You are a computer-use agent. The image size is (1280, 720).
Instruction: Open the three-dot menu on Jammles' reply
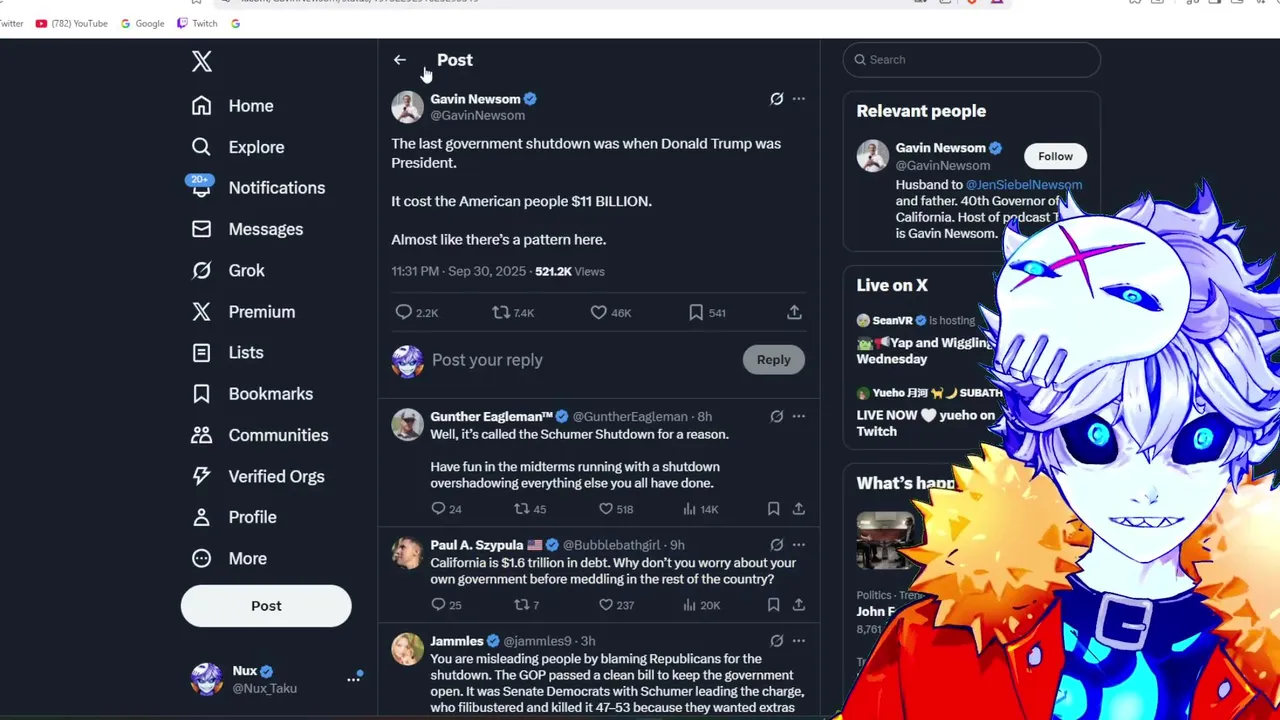coord(799,641)
